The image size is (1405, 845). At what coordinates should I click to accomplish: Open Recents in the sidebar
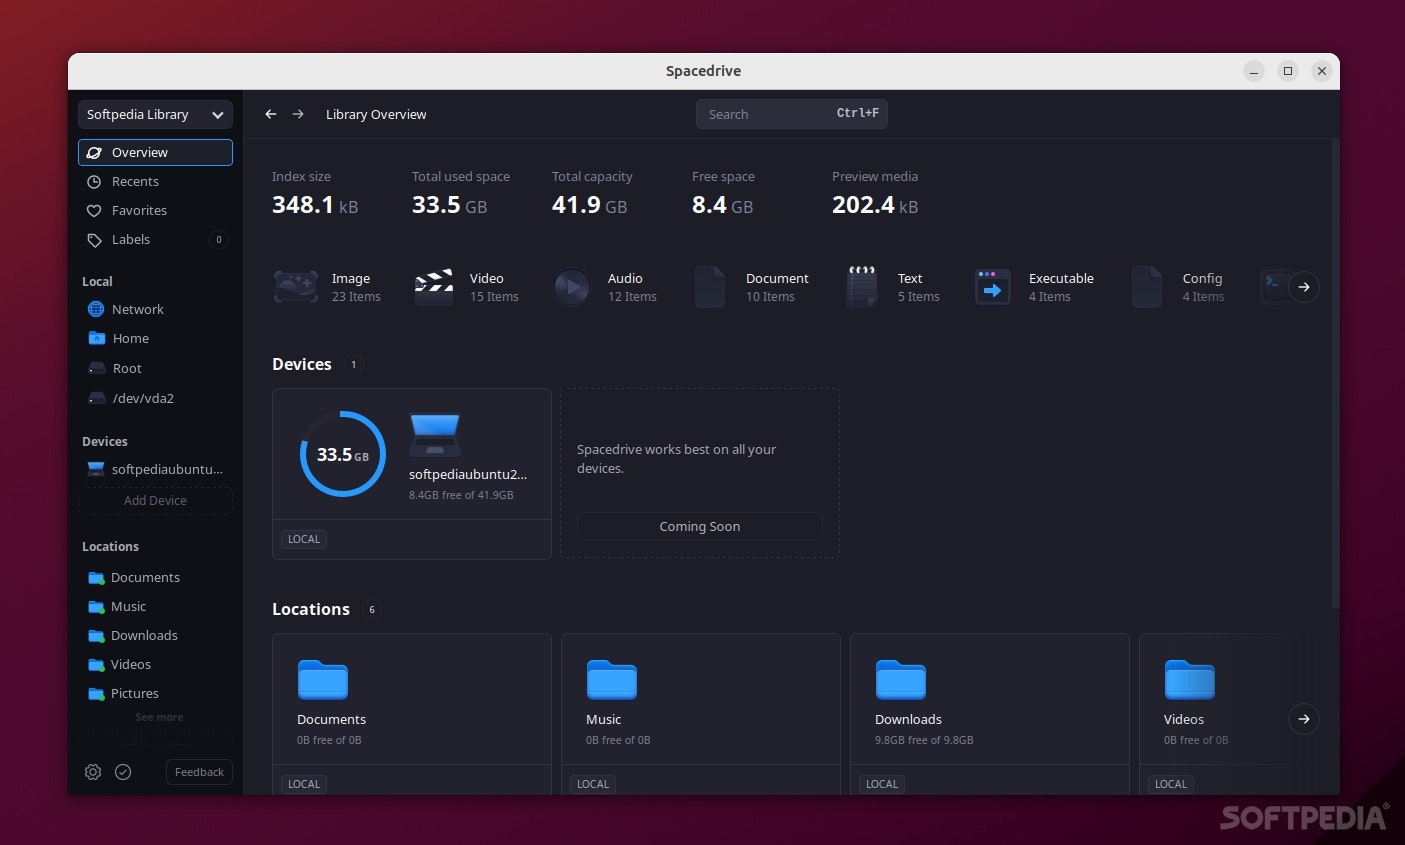pyautogui.click(x=155, y=181)
